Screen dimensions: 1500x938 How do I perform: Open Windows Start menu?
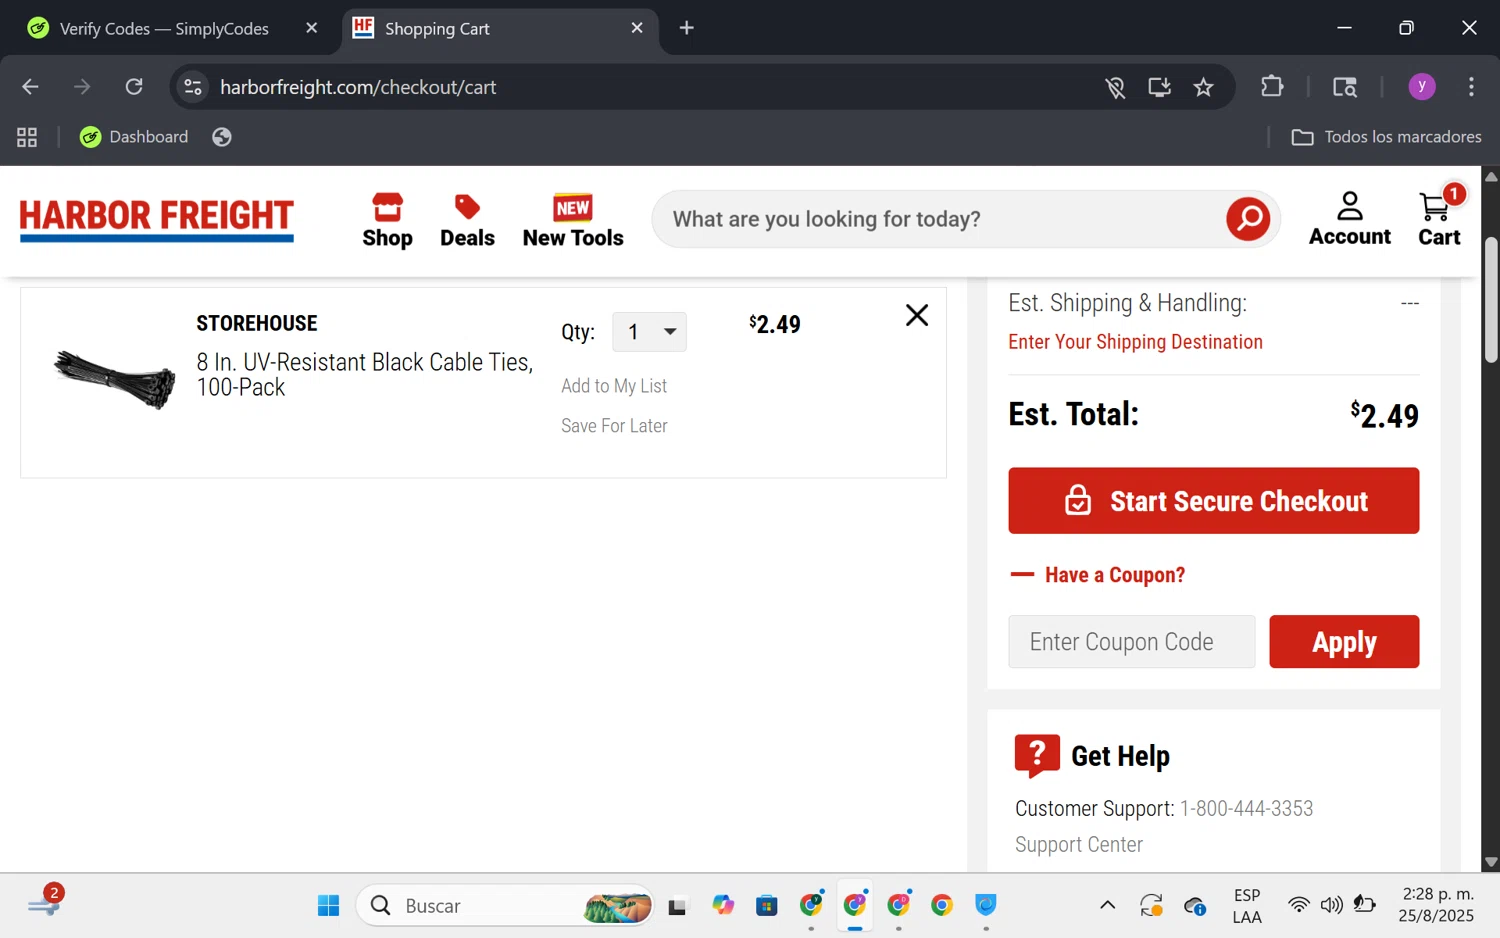click(328, 906)
